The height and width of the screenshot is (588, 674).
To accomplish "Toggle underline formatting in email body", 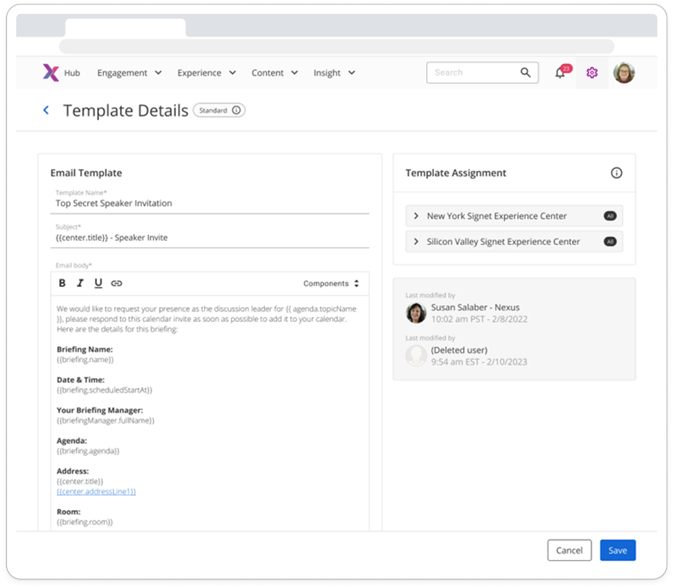I will (98, 284).
